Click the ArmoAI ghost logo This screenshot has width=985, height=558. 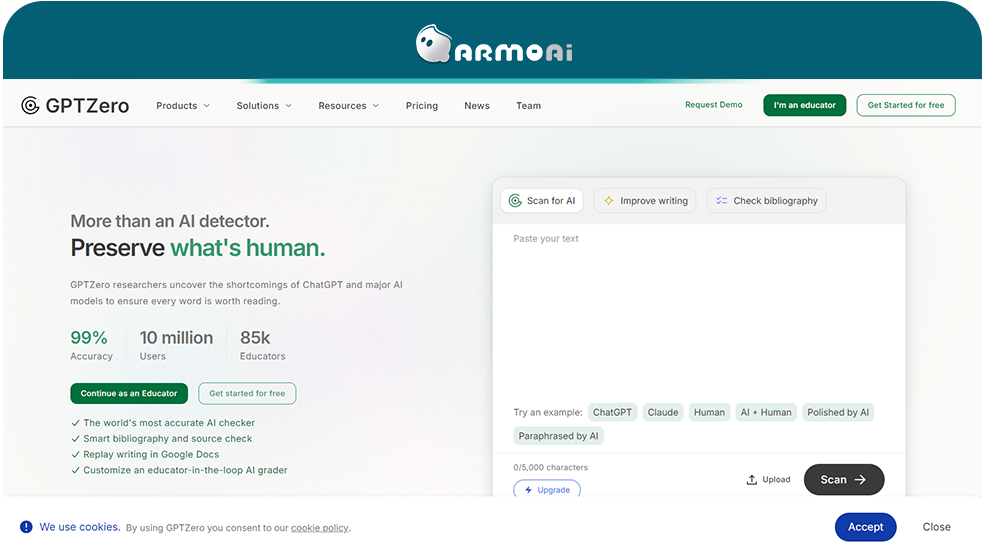click(433, 45)
